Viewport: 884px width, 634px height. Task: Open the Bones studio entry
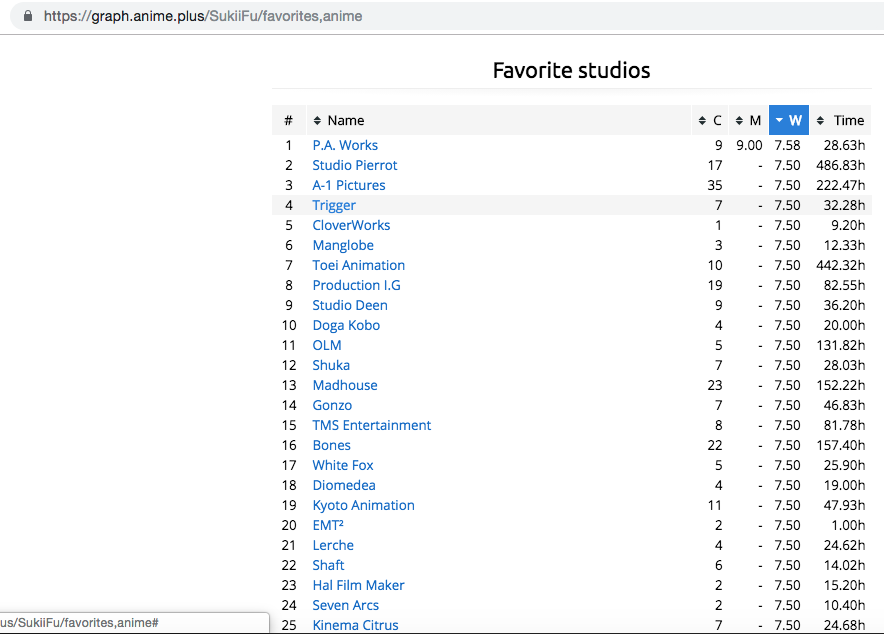(331, 445)
